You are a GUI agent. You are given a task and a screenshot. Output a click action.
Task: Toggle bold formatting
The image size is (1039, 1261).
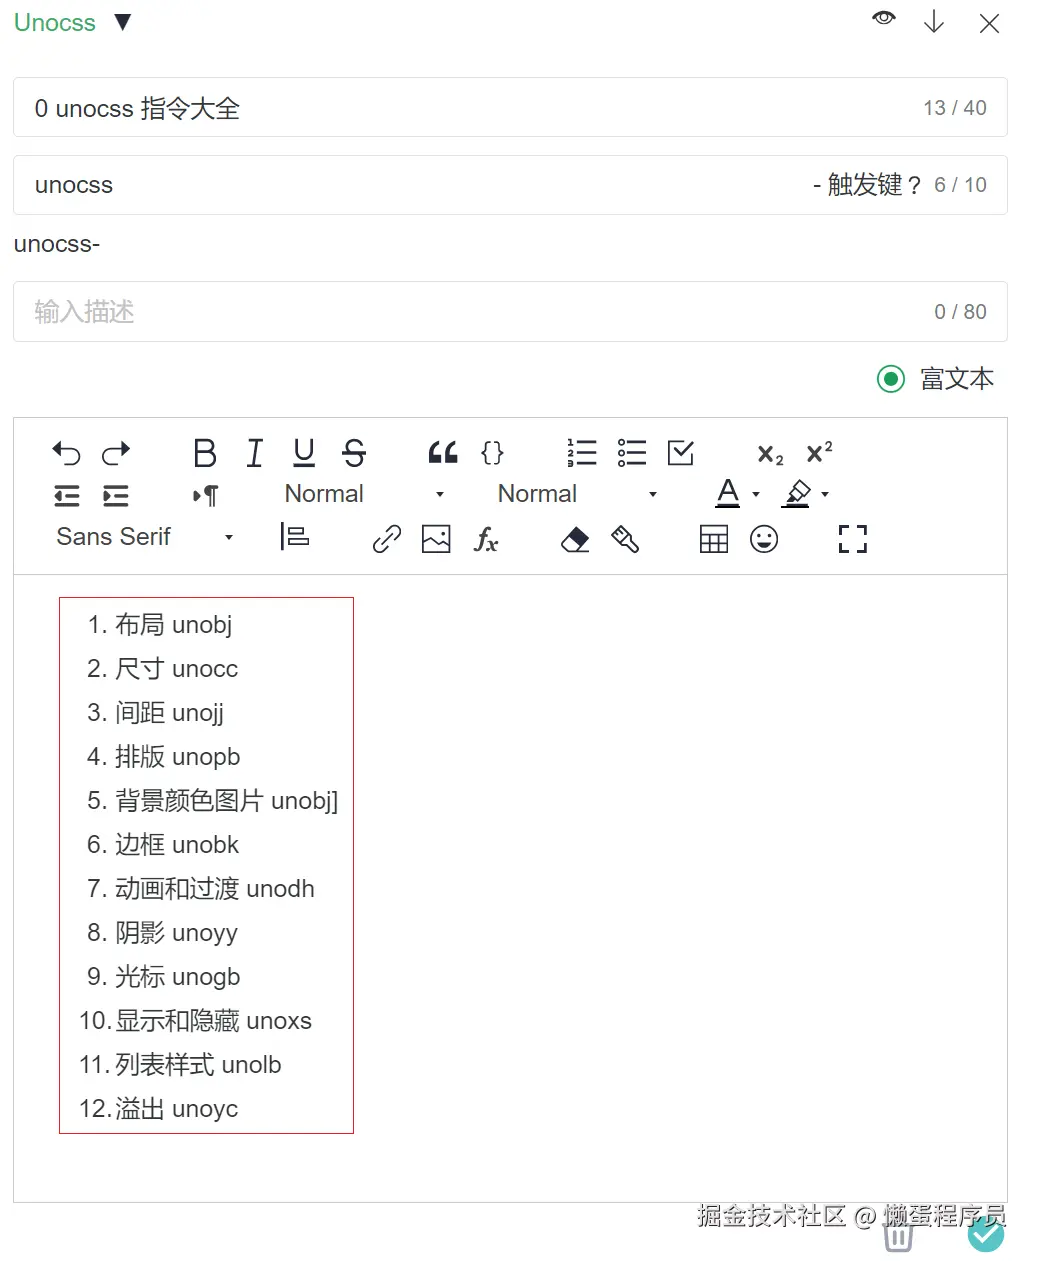(205, 453)
